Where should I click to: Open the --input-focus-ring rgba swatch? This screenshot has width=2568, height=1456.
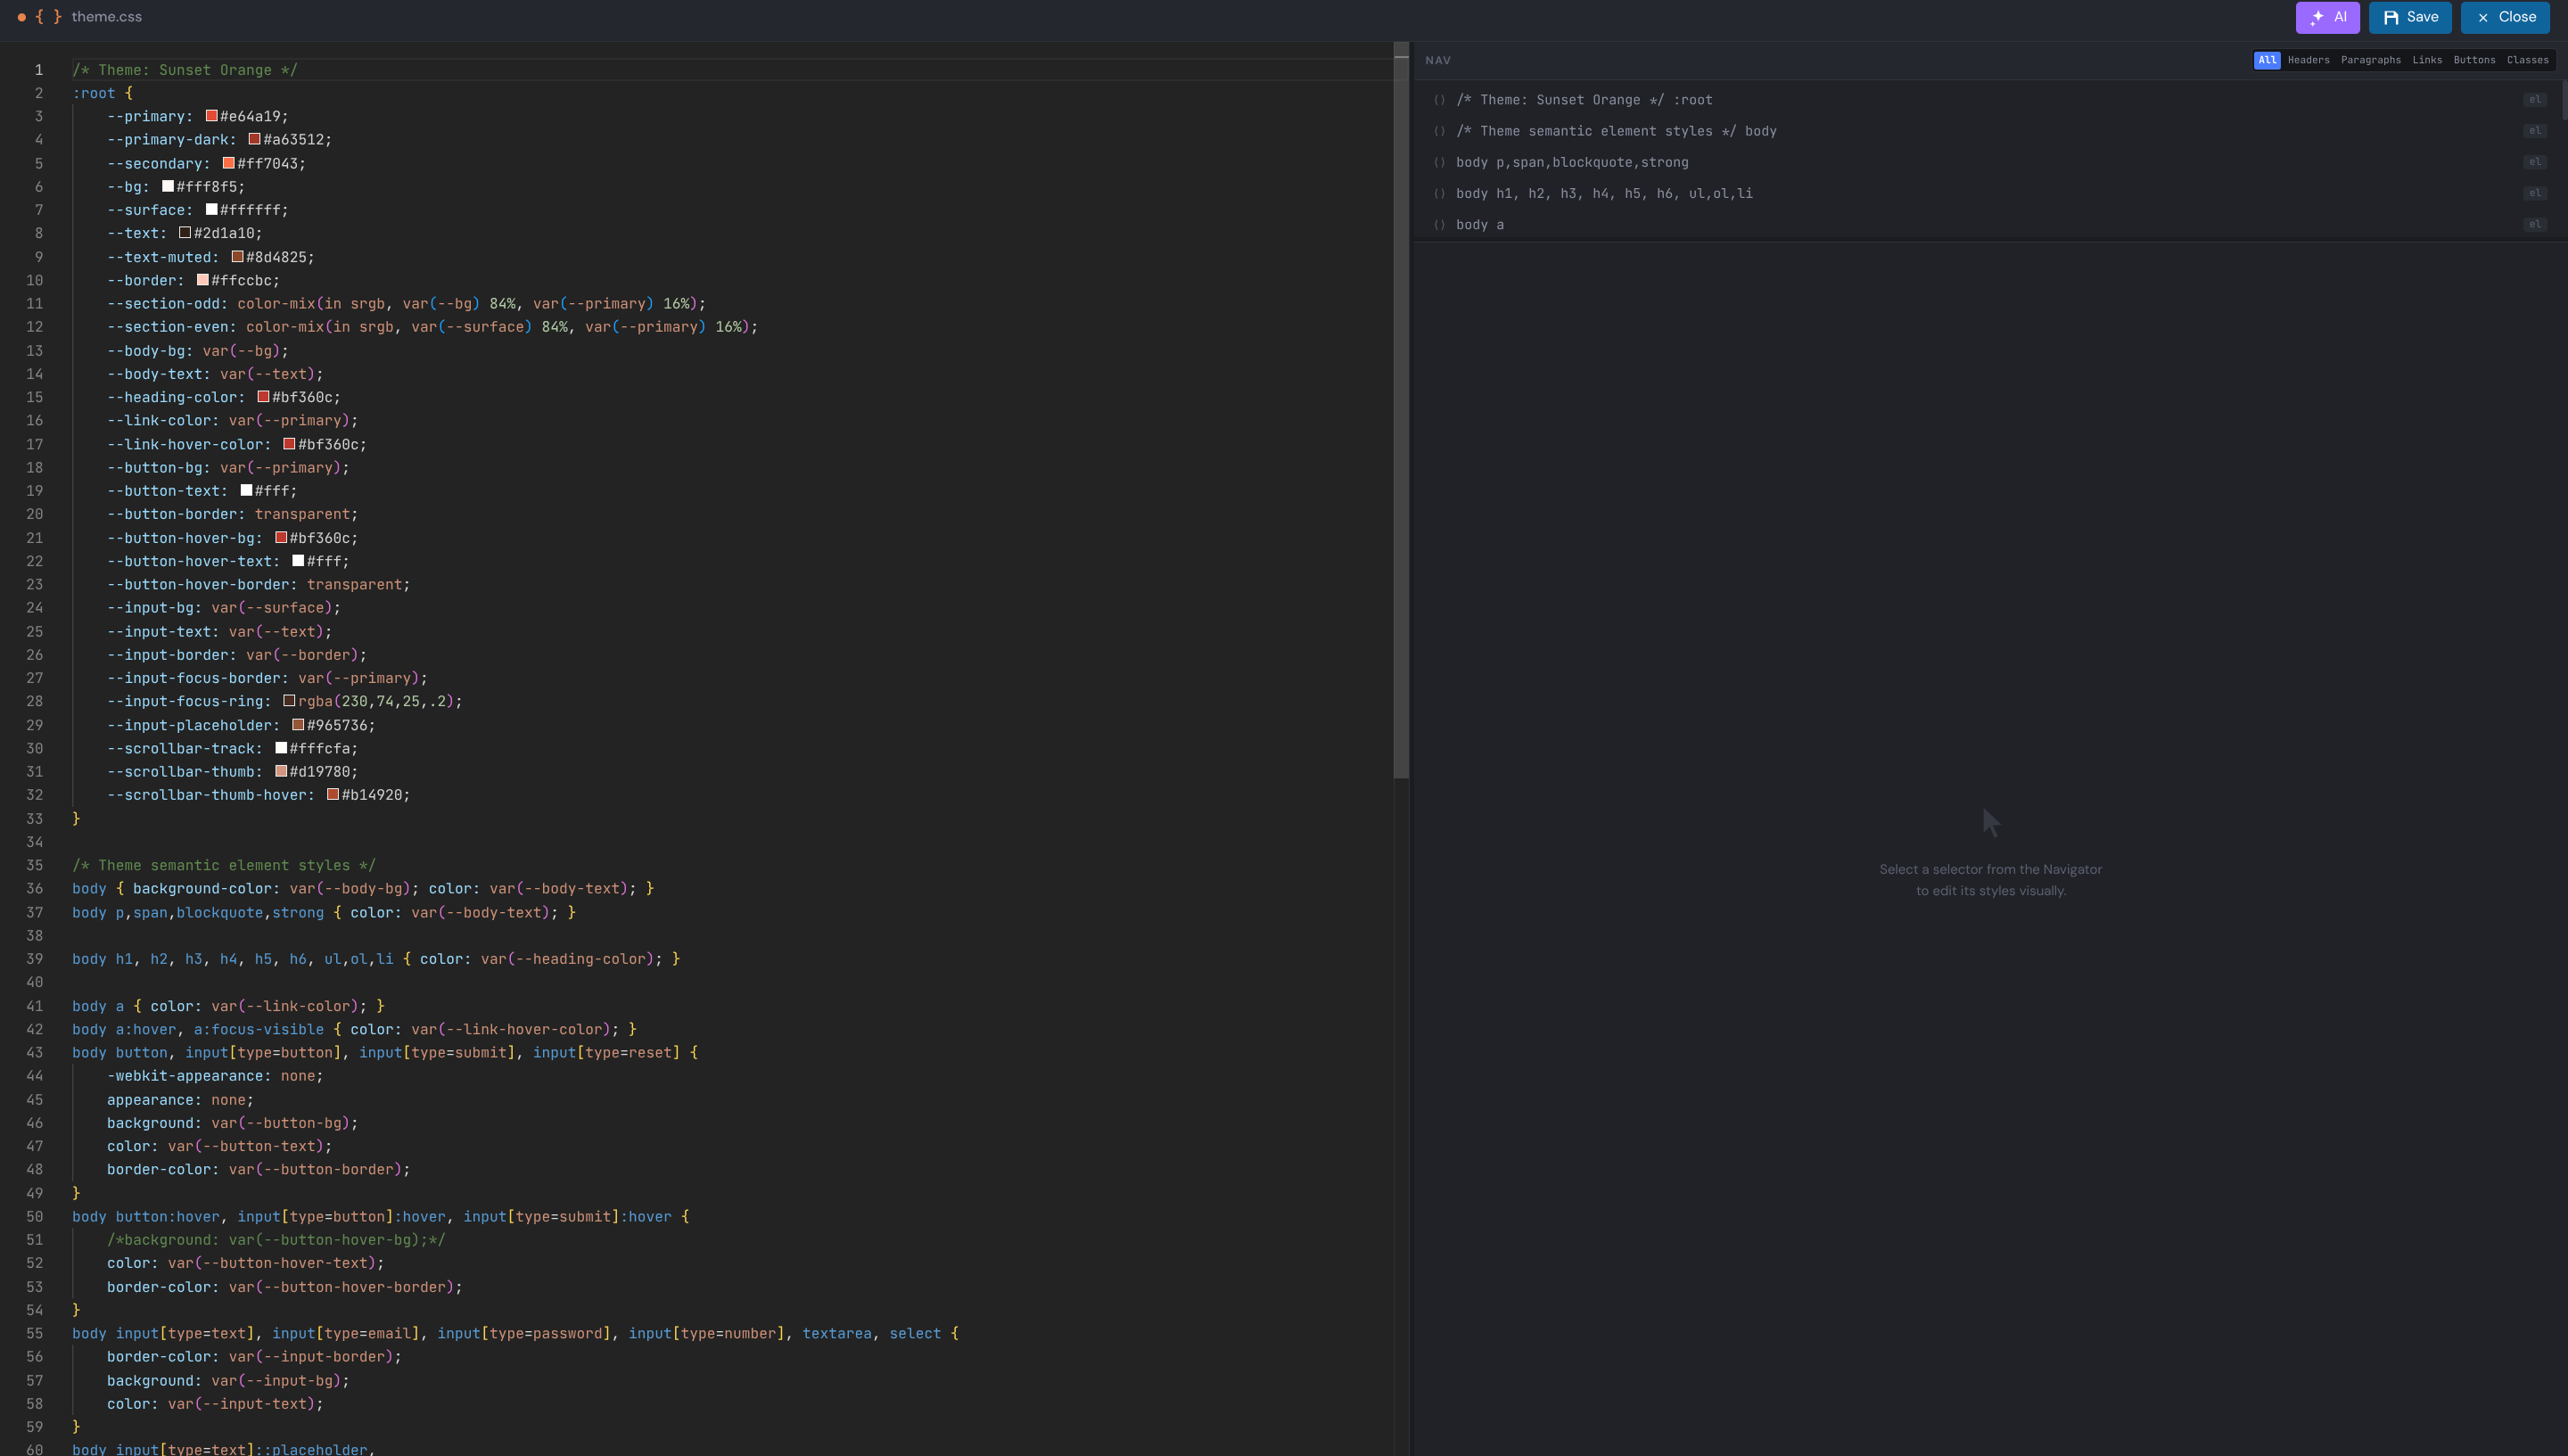point(290,701)
